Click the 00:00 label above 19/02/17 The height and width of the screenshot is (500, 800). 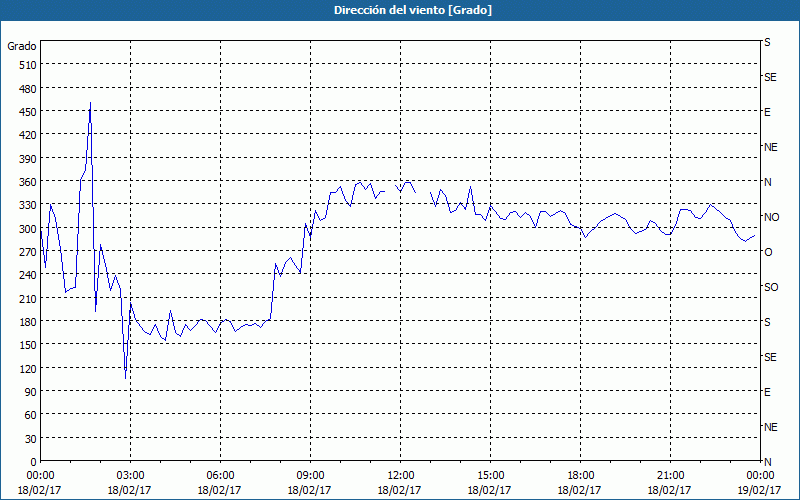pyautogui.click(x=759, y=475)
